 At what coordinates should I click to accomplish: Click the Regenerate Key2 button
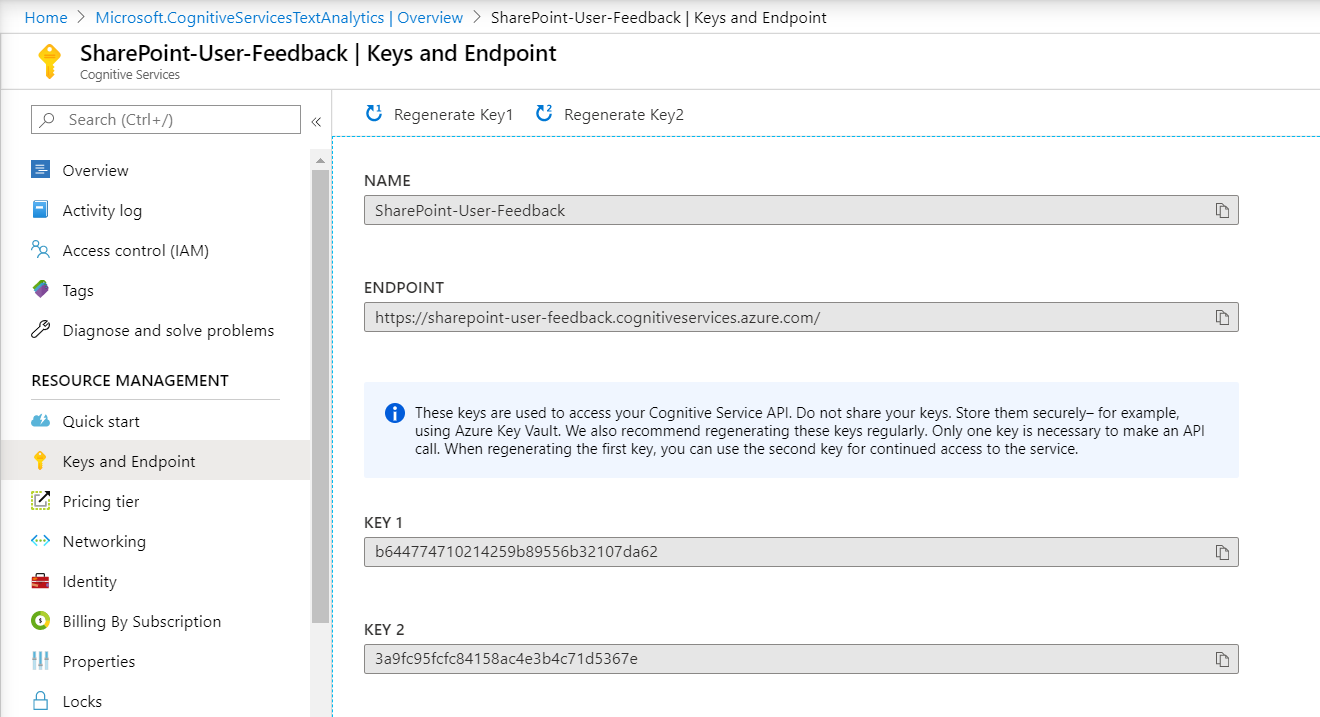tap(610, 114)
